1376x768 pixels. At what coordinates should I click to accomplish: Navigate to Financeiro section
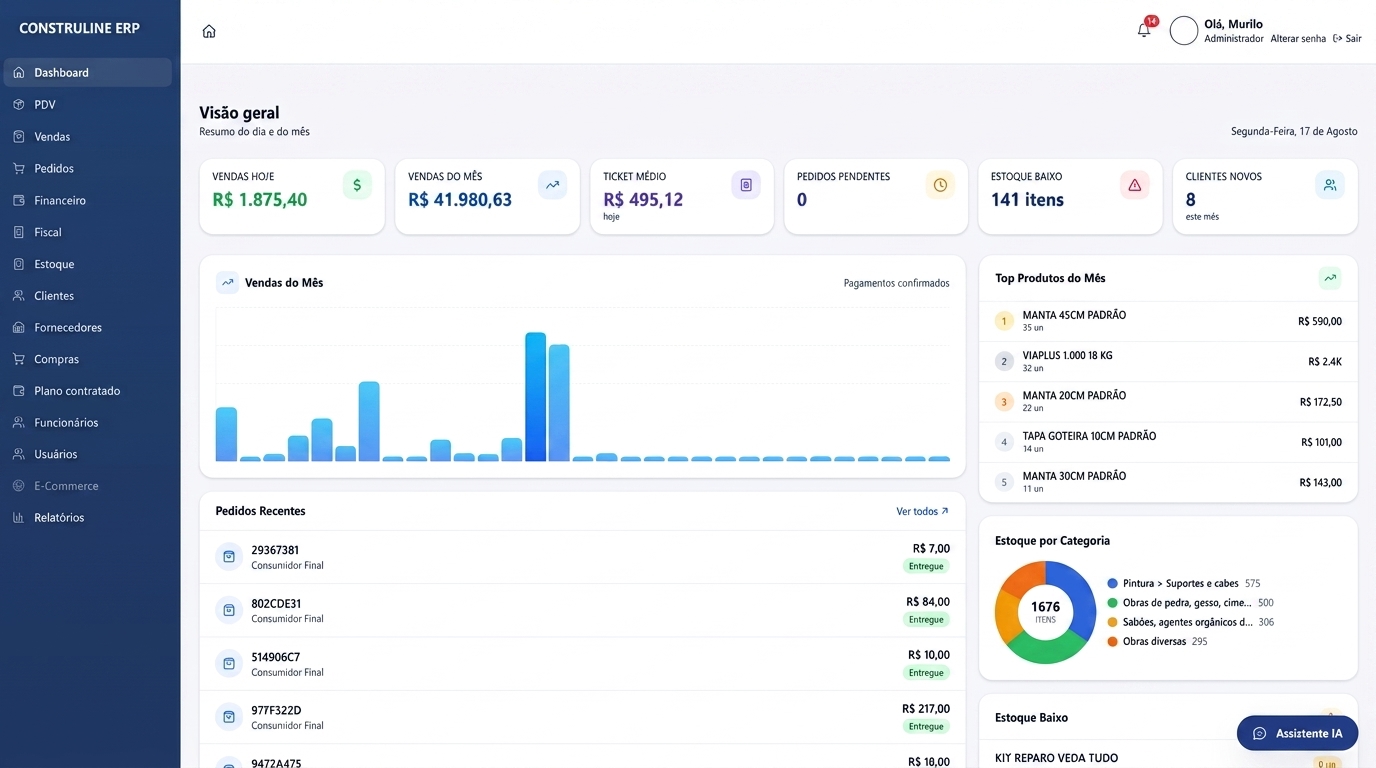pyautogui.click(x=88, y=200)
